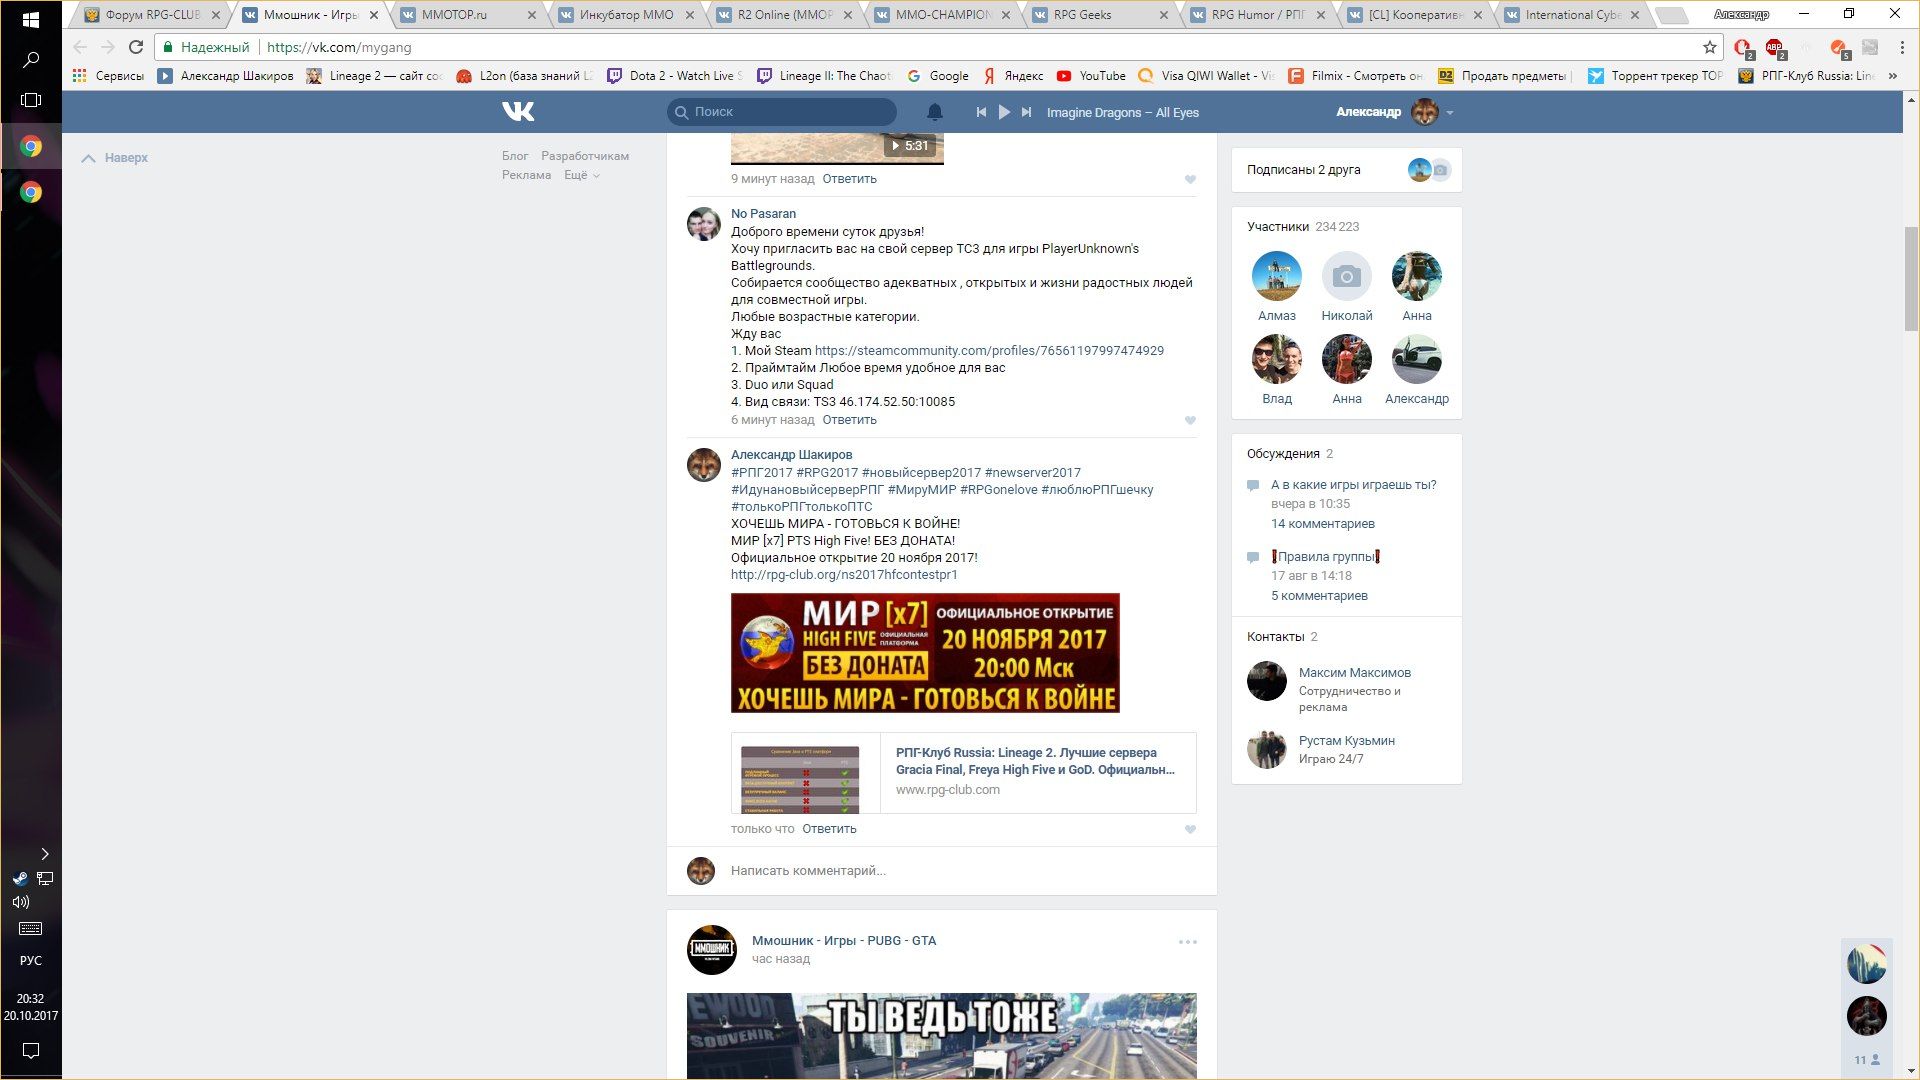Open the Правила группы discussion

1326,557
